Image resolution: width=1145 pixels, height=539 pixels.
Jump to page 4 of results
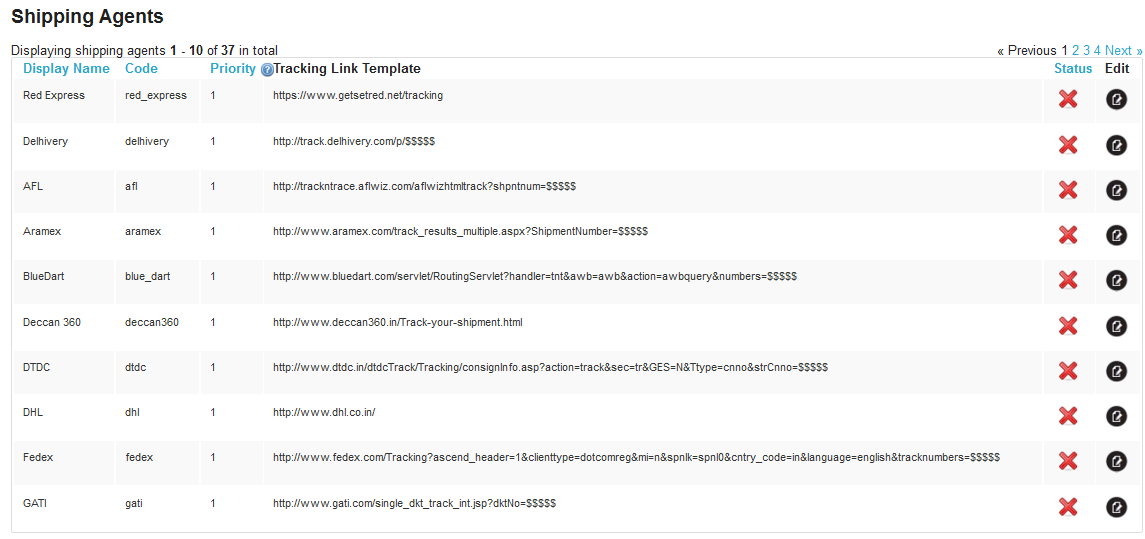pyautogui.click(x=1097, y=50)
